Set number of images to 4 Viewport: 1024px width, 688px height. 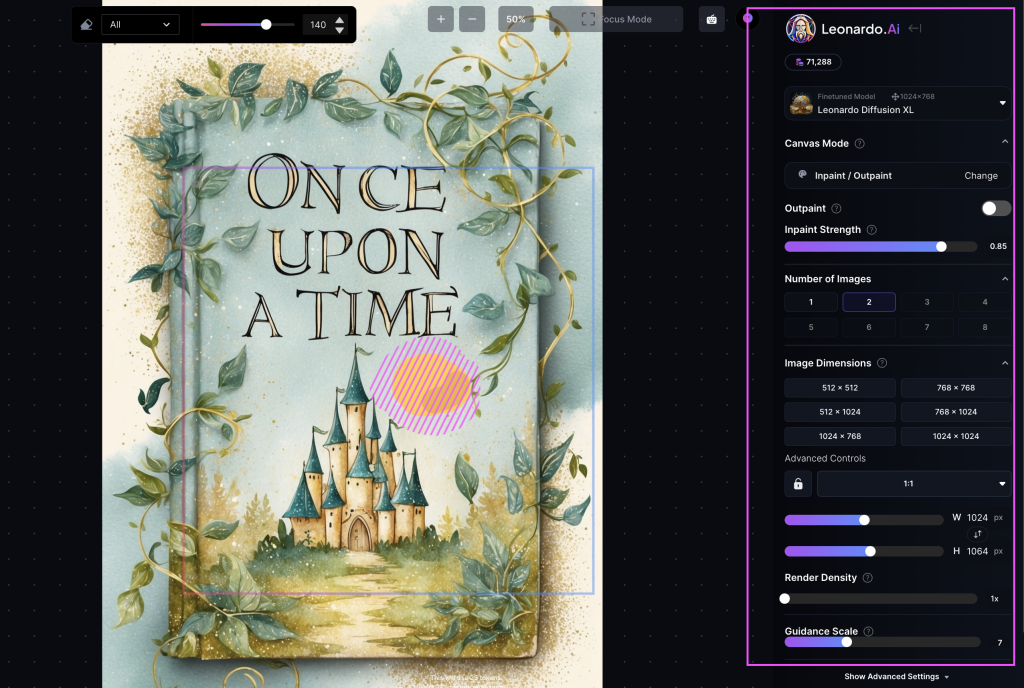click(984, 302)
